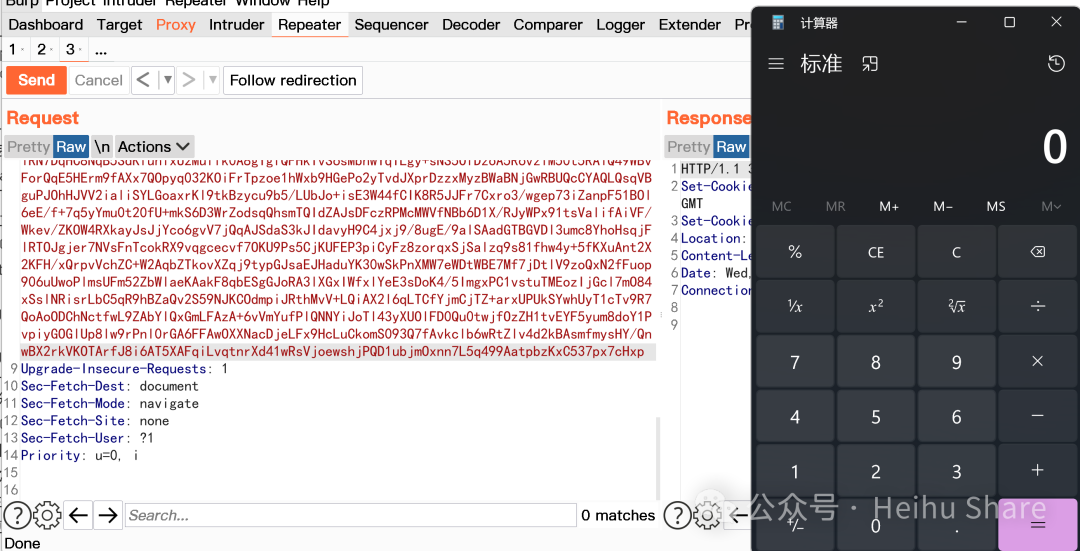Image resolution: width=1080 pixels, height=551 pixels.
Task: Open the Target tab
Action: tap(120, 25)
